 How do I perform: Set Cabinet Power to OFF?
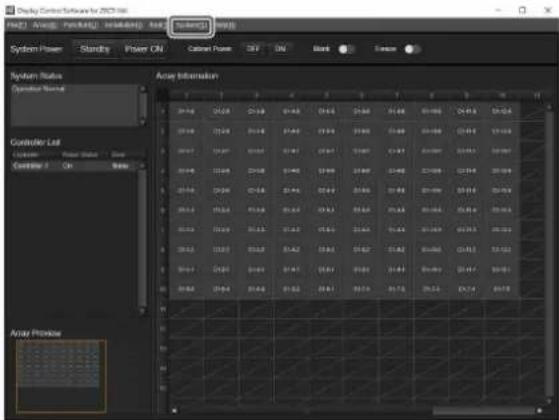pos(252,49)
